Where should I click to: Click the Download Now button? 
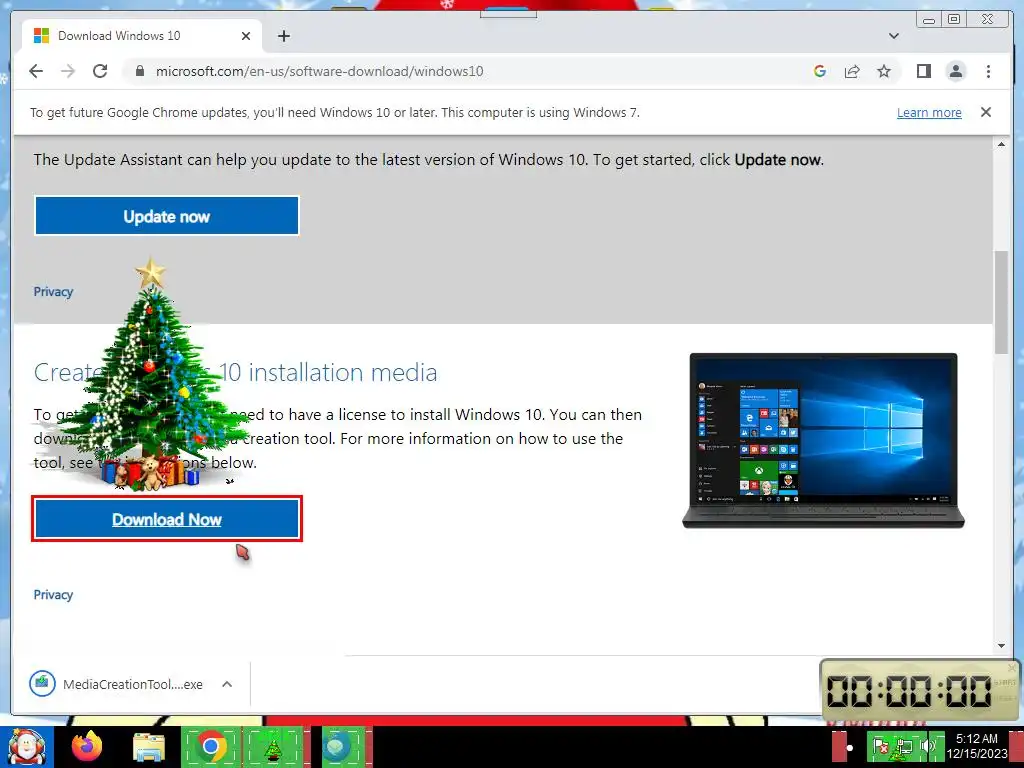click(x=167, y=519)
